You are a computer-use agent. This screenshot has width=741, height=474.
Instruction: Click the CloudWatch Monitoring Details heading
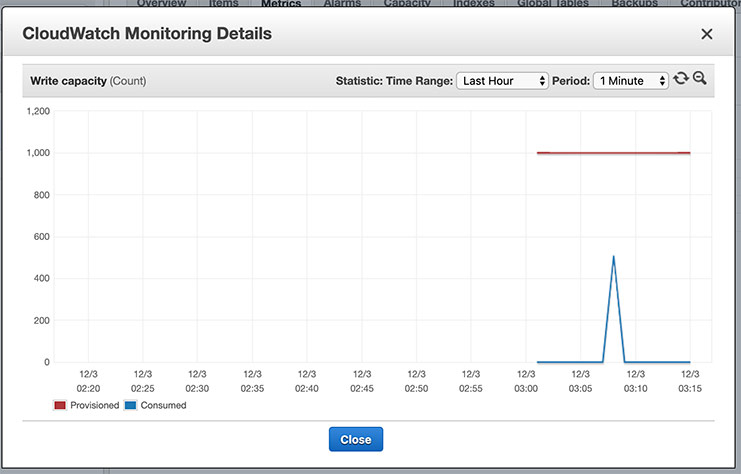[147, 34]
